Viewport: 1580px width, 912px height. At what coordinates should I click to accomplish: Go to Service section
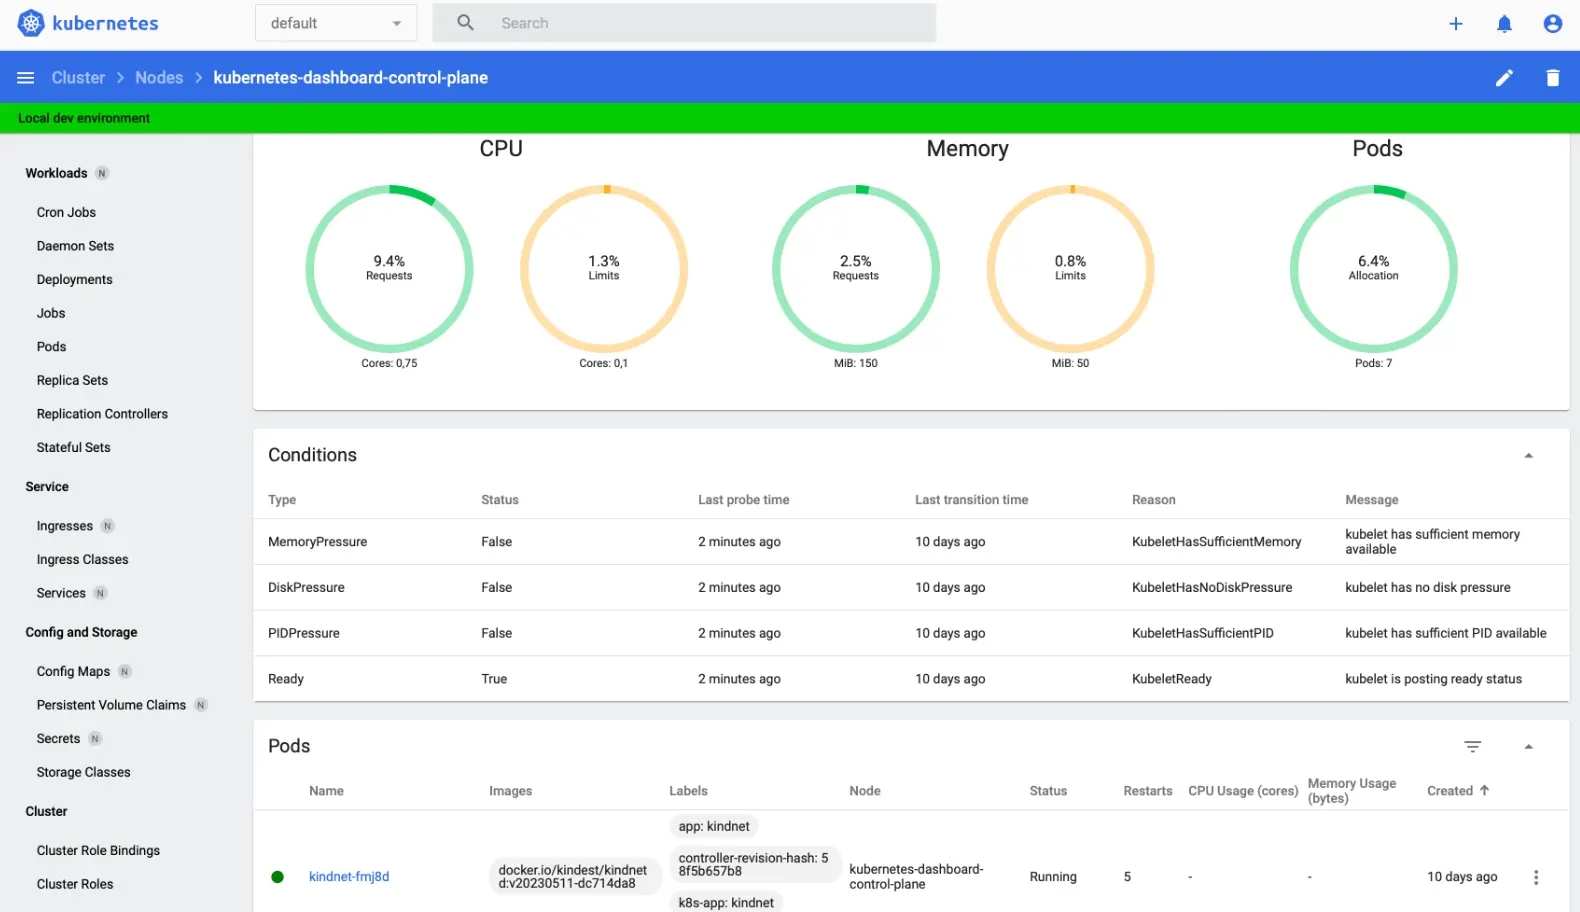(47, 487)
